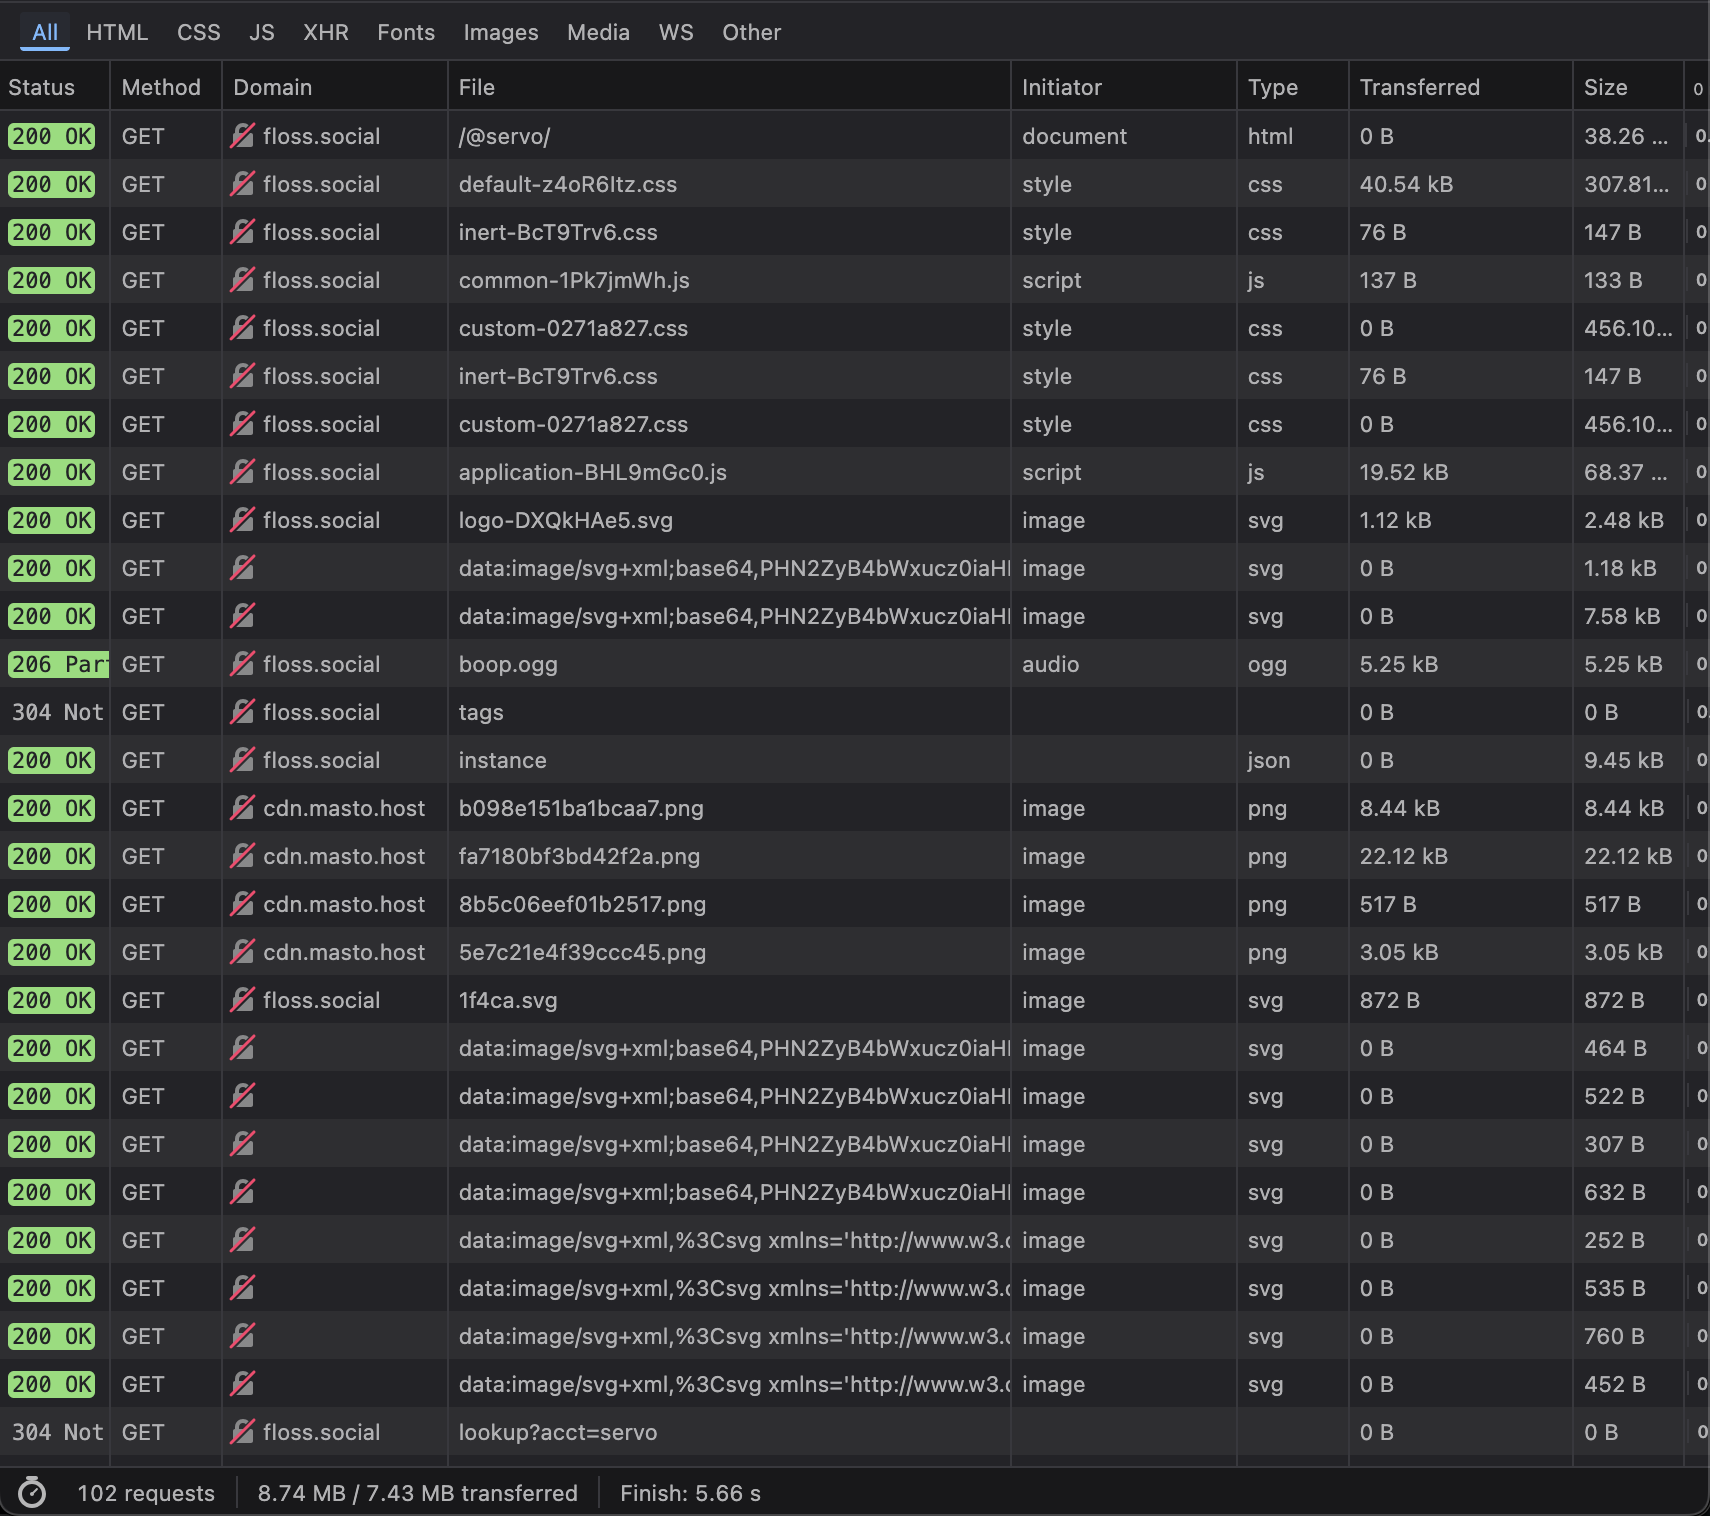Sort by the Status column header
The width and height of the screenshot is (1710, 1516).
pyautogui.click(x=42, y=87)
